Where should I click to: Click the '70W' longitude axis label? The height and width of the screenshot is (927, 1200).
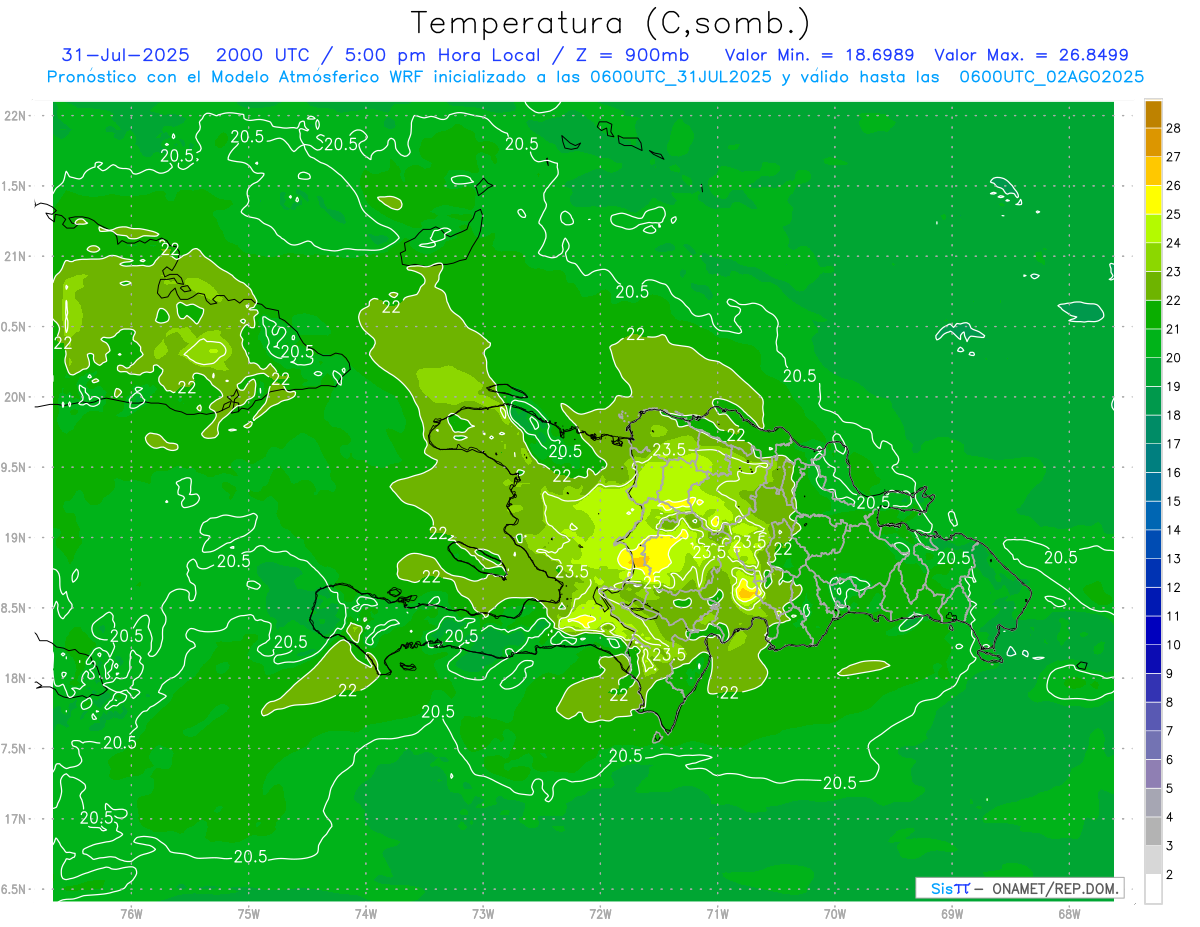[x=835, y=913]
